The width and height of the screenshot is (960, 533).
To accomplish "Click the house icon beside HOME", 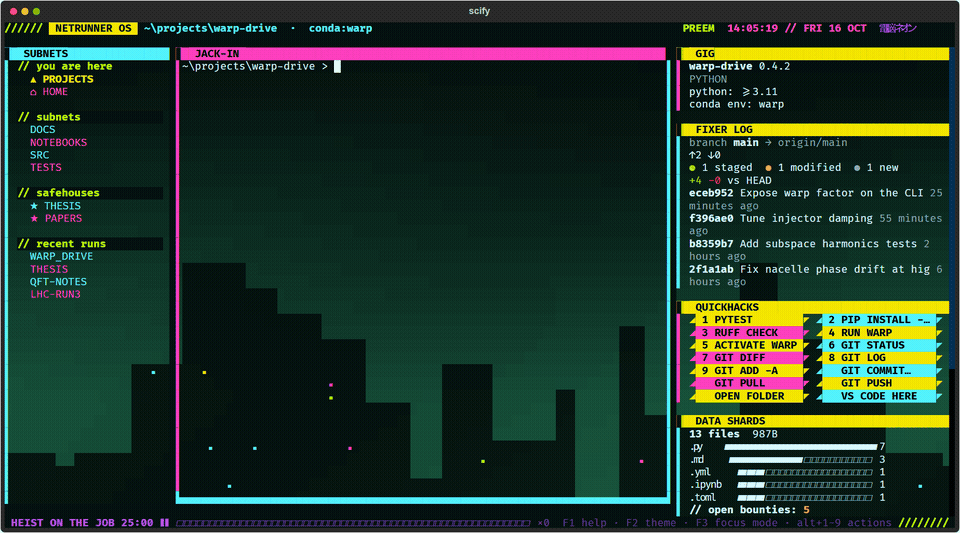I will (x=33, y=92).
